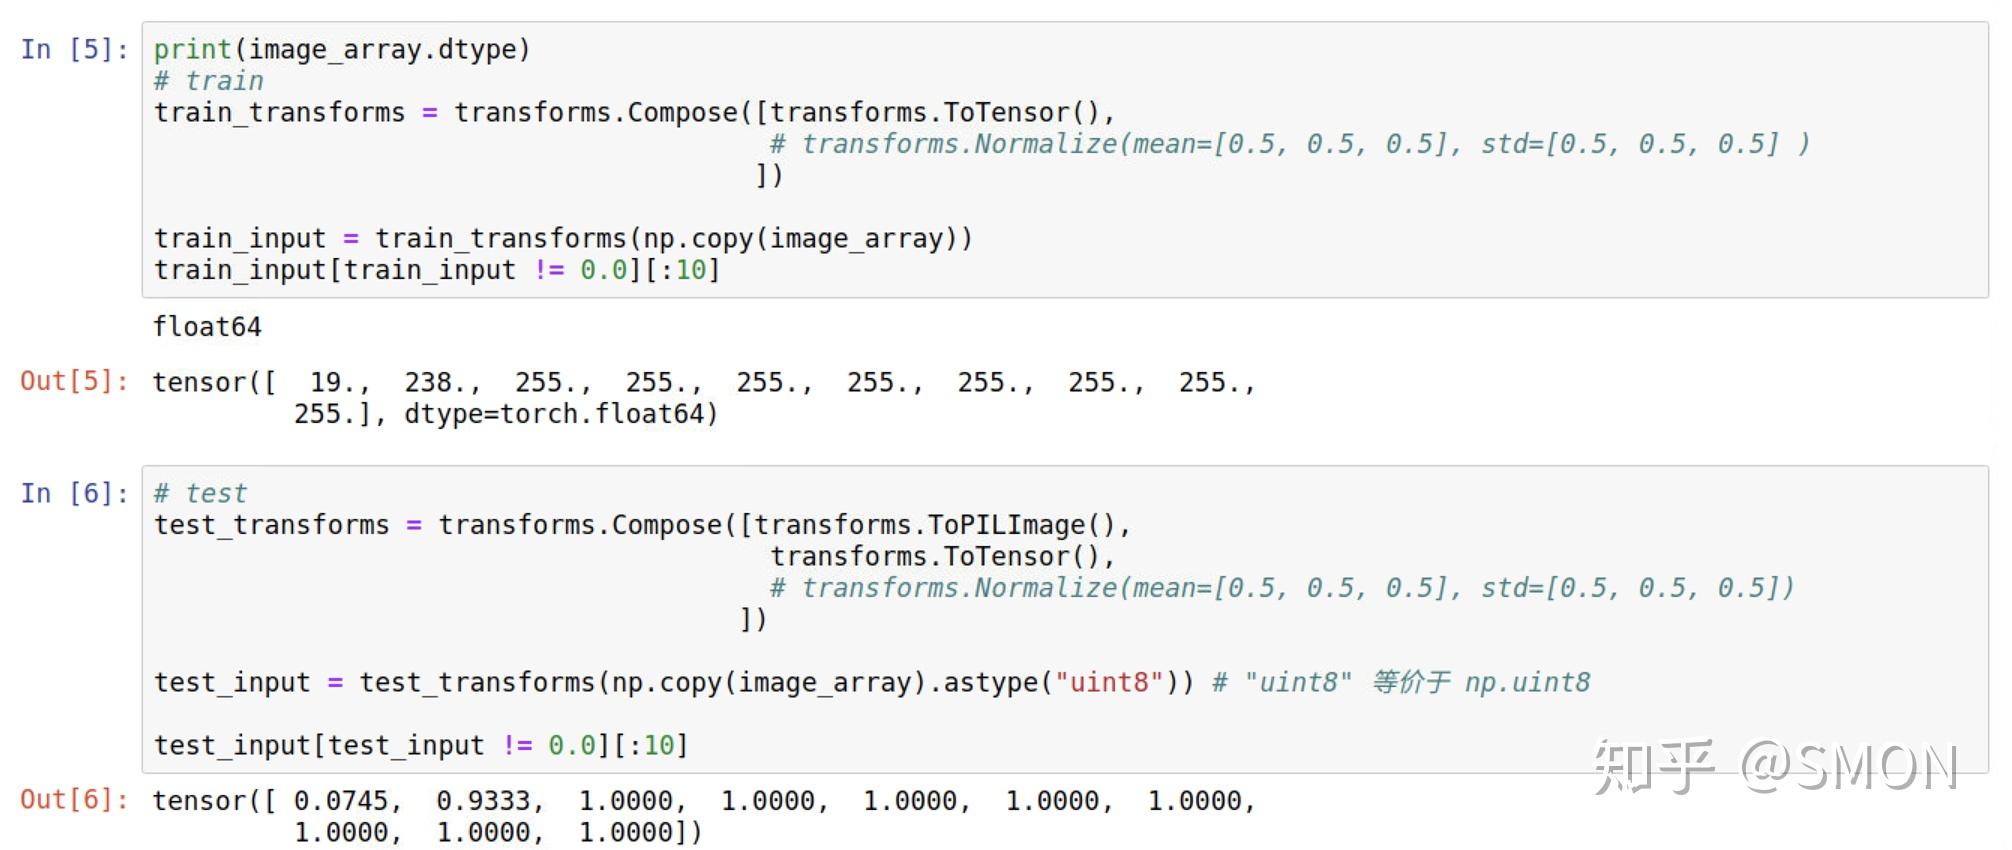
Task: Click the print(image_array.dtype) line
Action: point(342,49)
